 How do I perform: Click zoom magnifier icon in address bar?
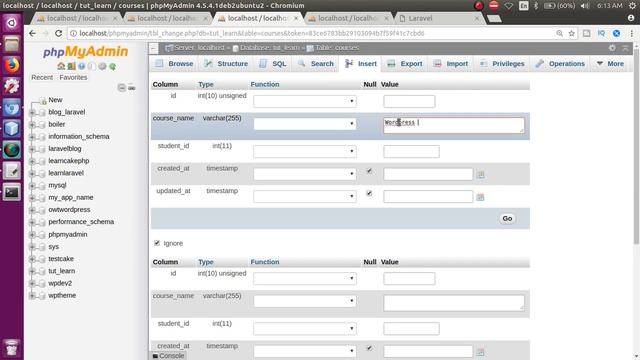click(559, 33)
